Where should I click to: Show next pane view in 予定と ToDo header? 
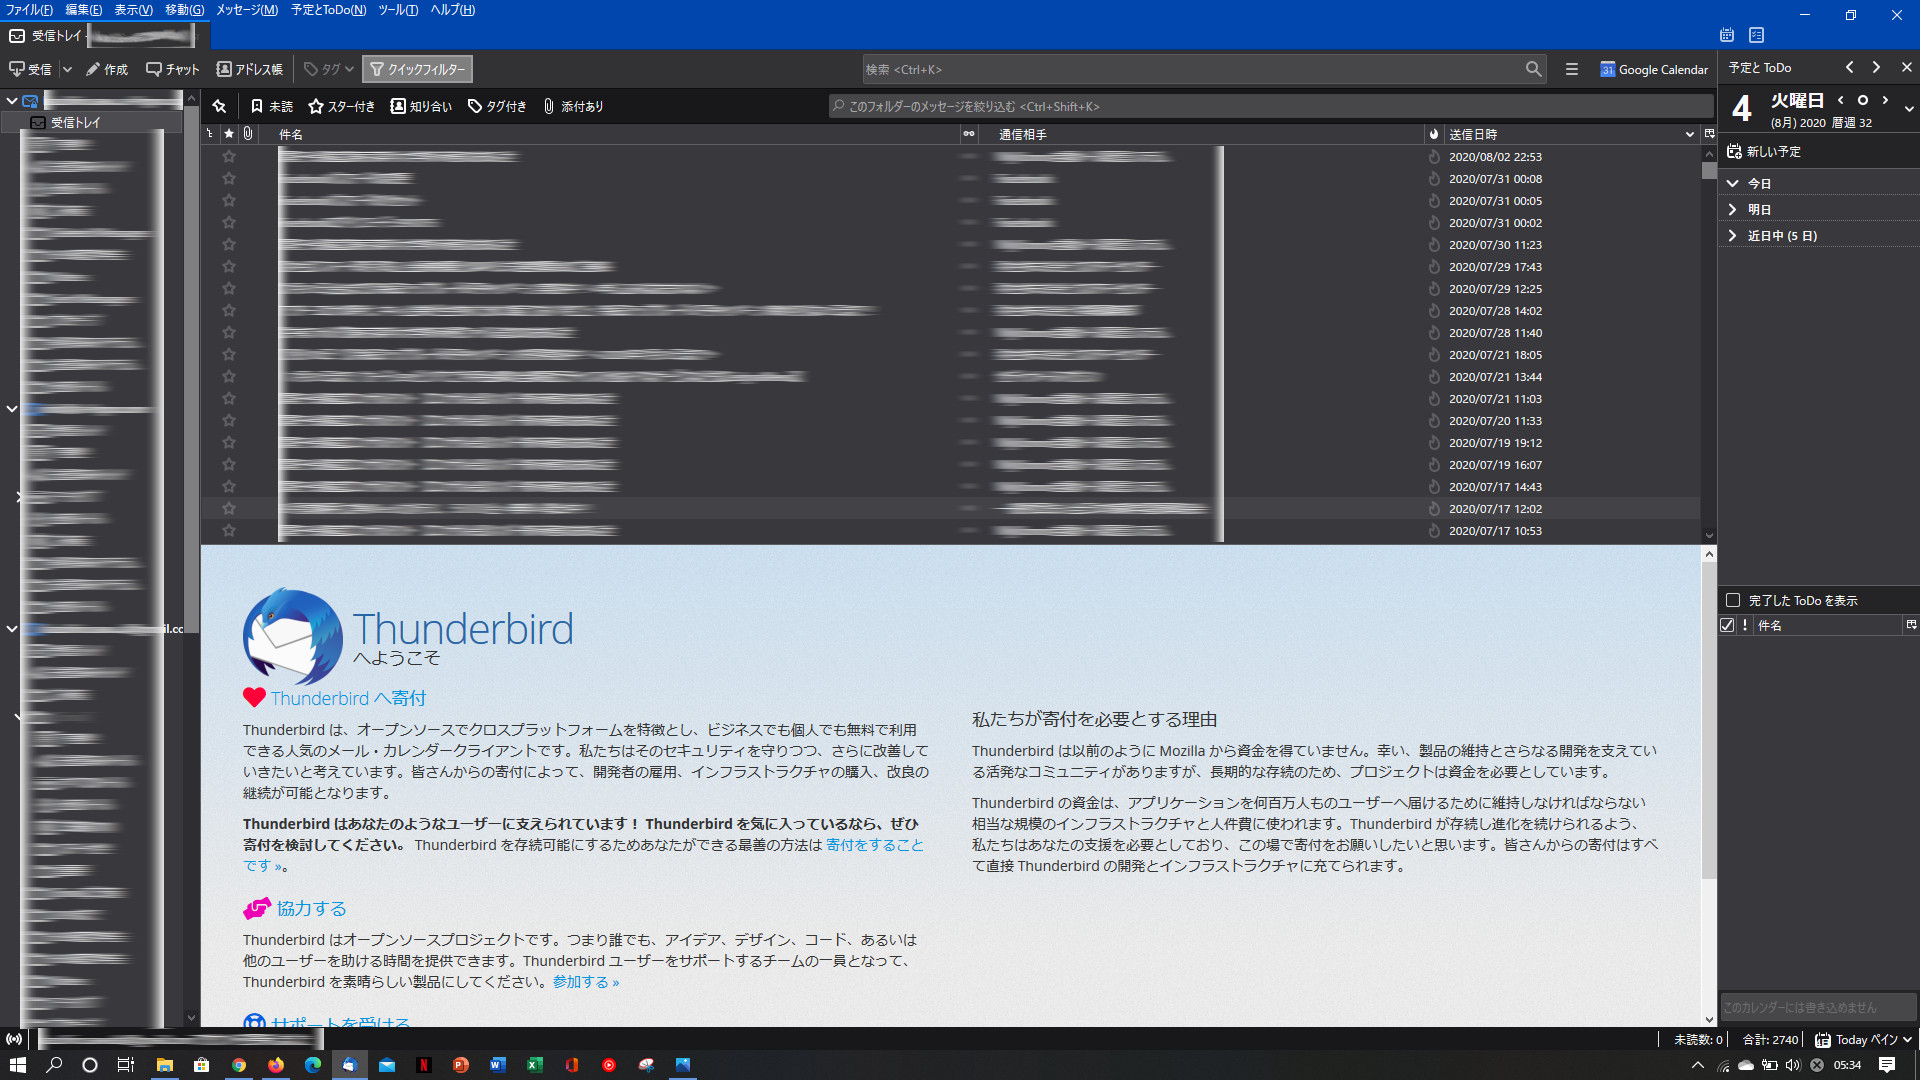(x=1876, y=67)
